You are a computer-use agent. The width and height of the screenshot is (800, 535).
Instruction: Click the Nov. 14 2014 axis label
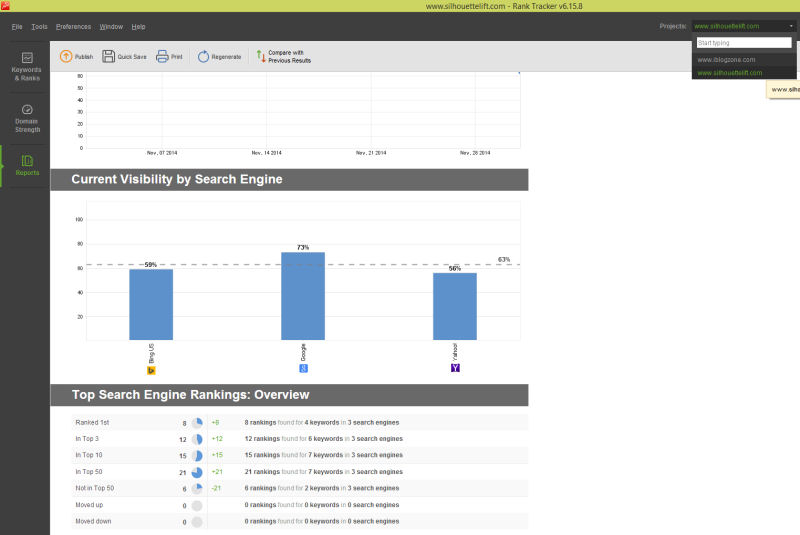(x=266, y=153)
